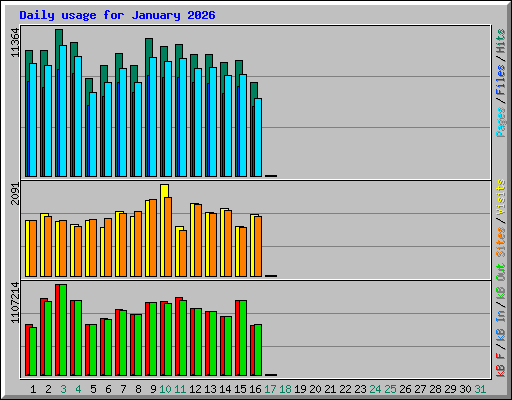512x400 pixels.
Task: Click day 12 on the x-axis
Action: [195, 389]
